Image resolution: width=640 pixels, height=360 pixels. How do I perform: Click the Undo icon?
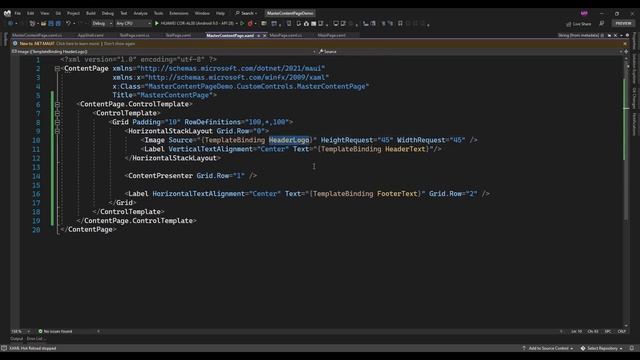tap(68, 24)
